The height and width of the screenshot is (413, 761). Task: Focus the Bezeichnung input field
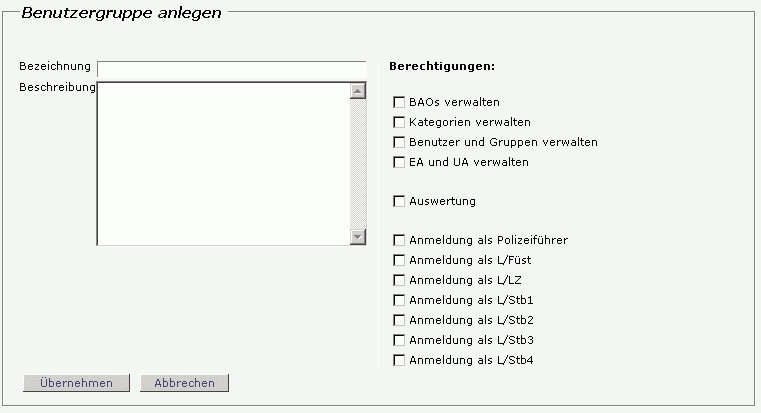[x=231, y=68]
